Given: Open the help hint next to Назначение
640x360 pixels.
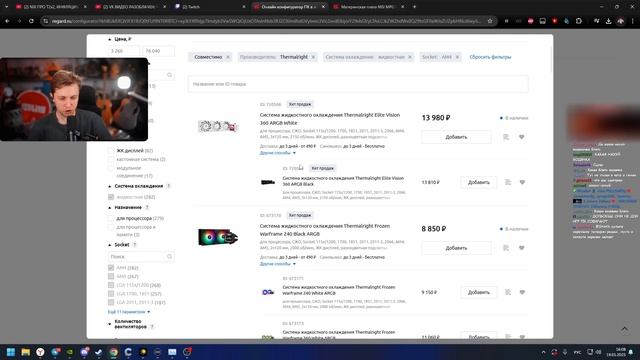Looking at the screenshot, I should [147, 208].
